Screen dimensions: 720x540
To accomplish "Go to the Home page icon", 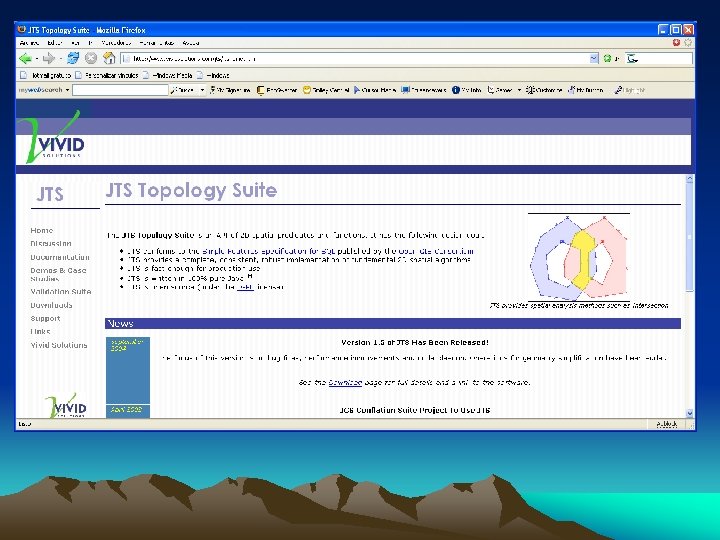I will click(x=109, y=58).
